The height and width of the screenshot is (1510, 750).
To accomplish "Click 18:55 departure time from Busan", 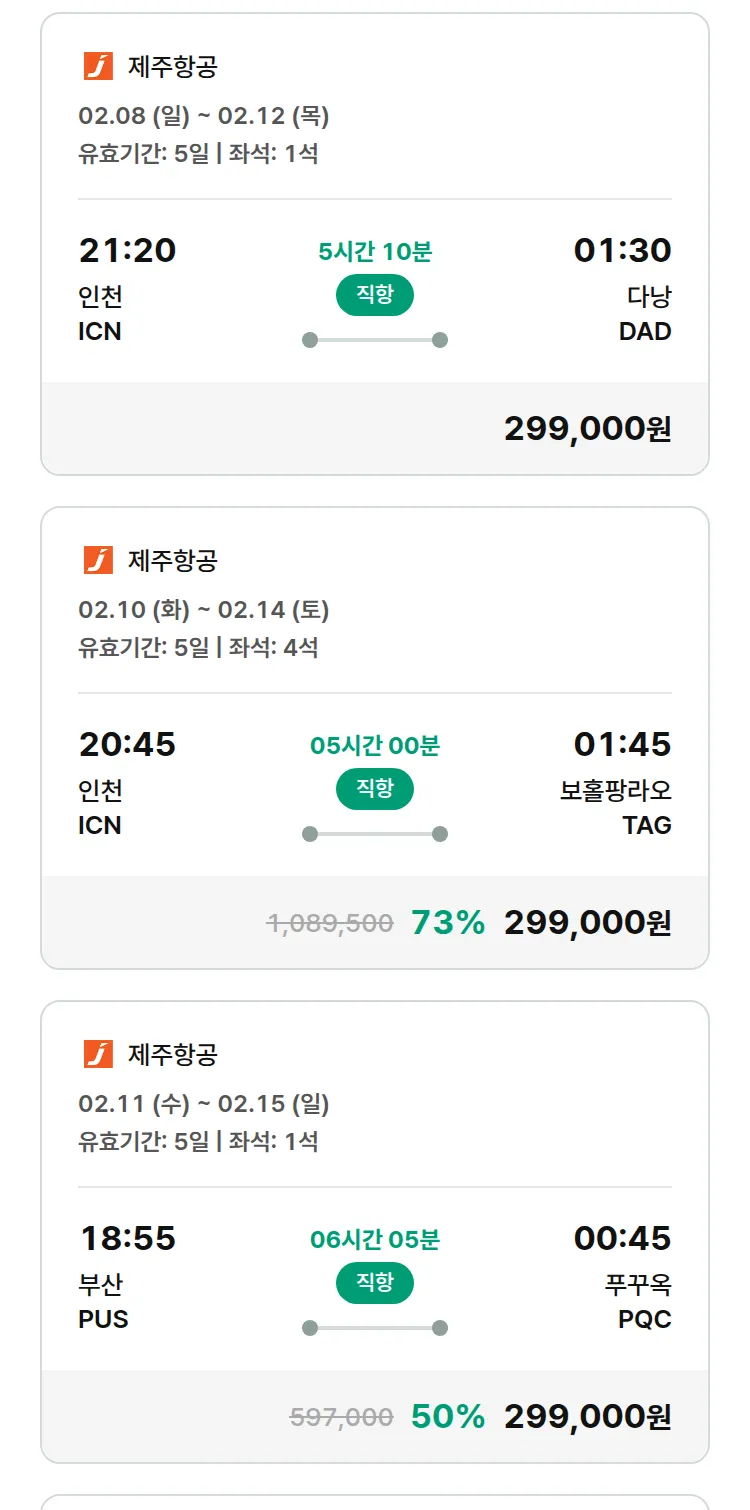I will [127, 1238].
